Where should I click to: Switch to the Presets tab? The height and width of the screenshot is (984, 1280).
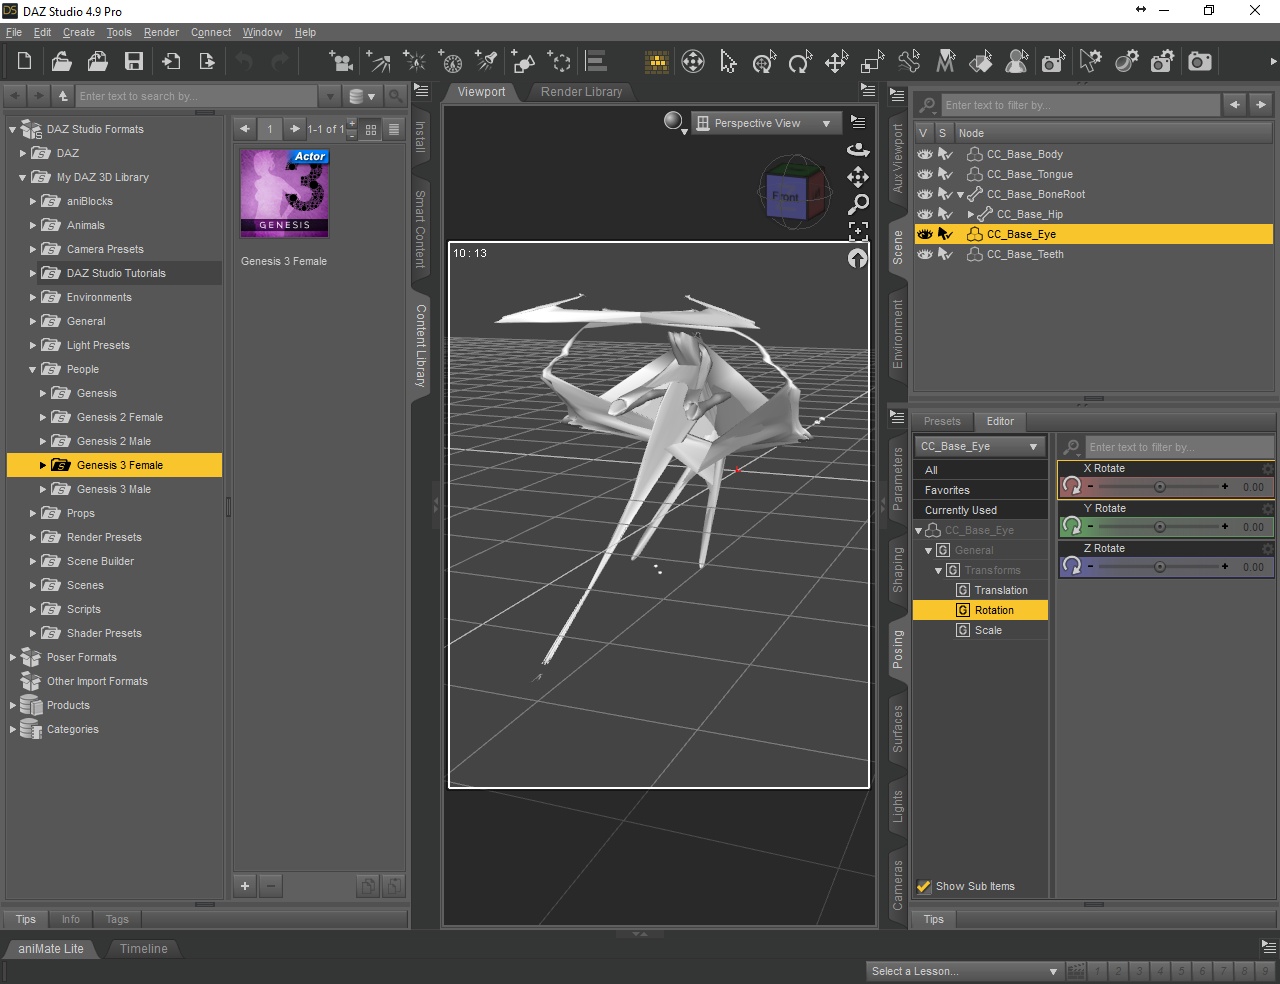click(942, 421)
